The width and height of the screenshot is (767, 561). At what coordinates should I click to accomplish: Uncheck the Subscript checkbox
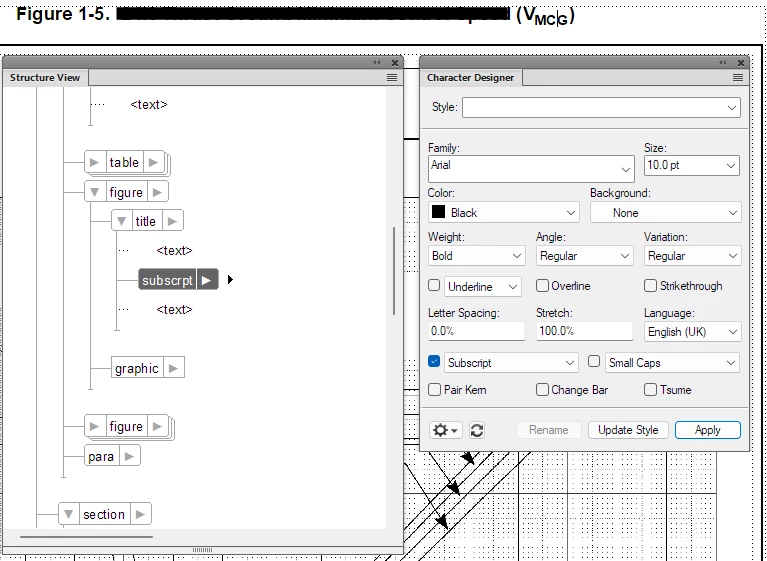tap(434, 361)
